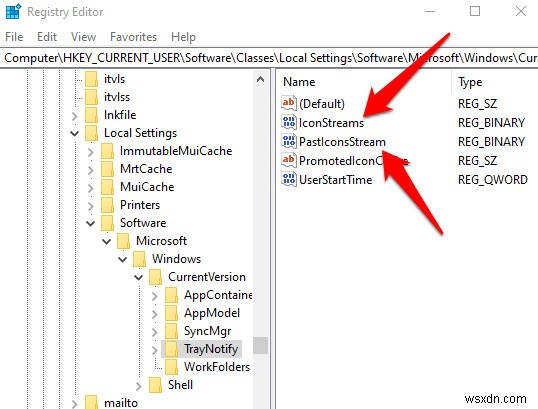Click the CurrentVersion folder icon

tap(155, 277)
